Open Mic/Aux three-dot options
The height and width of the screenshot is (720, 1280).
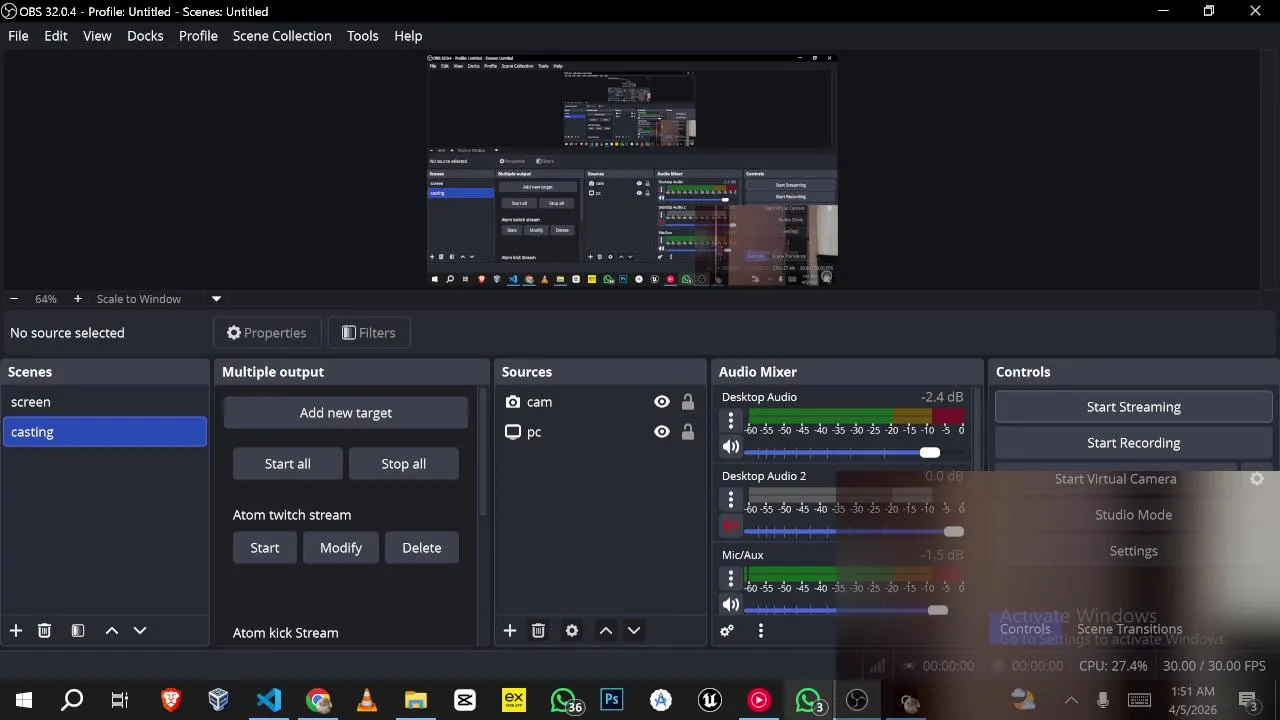point(731,578)
